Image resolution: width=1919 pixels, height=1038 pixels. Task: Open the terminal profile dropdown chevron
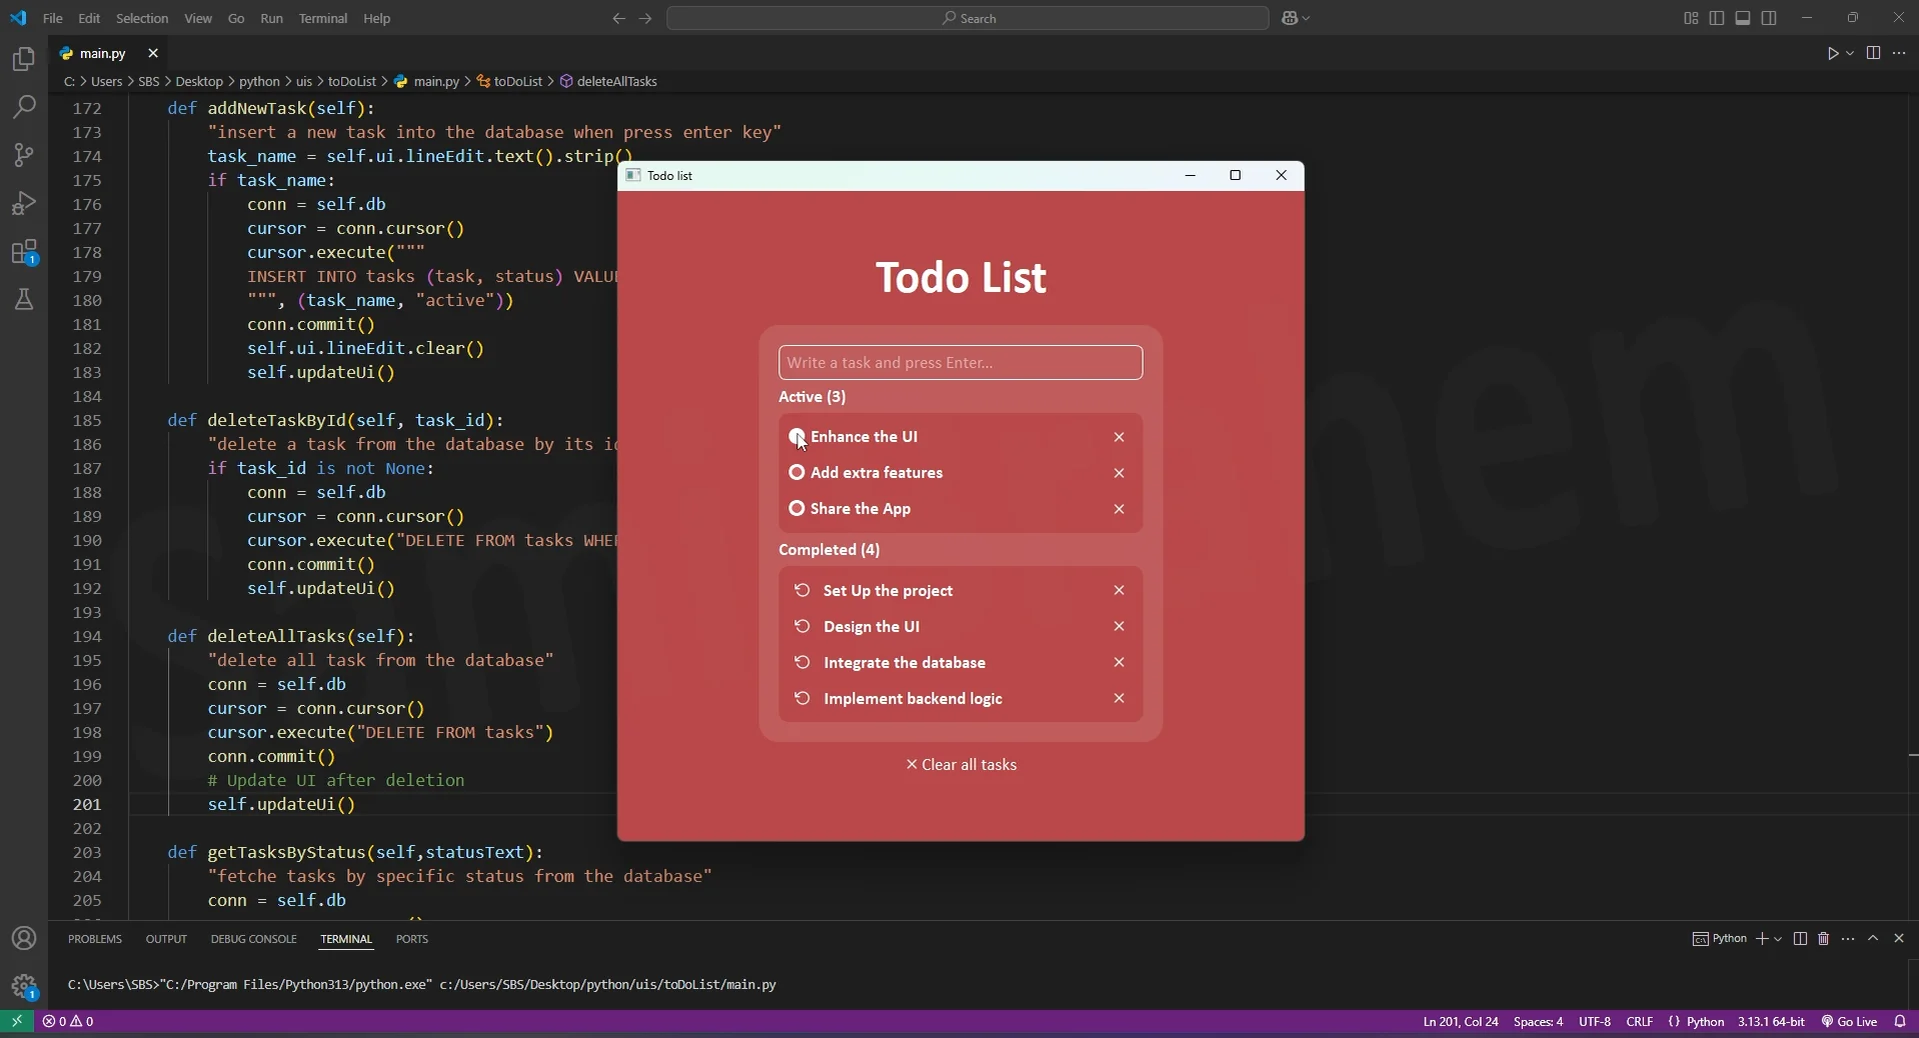coord(1776,939)
